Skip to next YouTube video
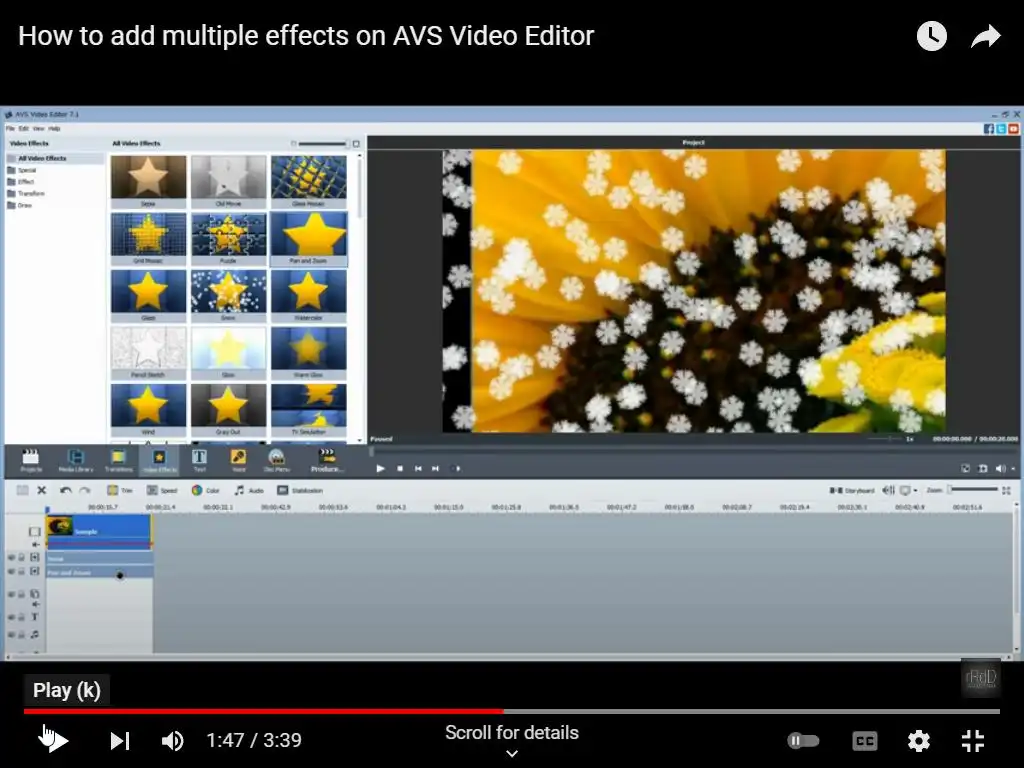The image size is (1024, 768). click(x=120, y=741)
